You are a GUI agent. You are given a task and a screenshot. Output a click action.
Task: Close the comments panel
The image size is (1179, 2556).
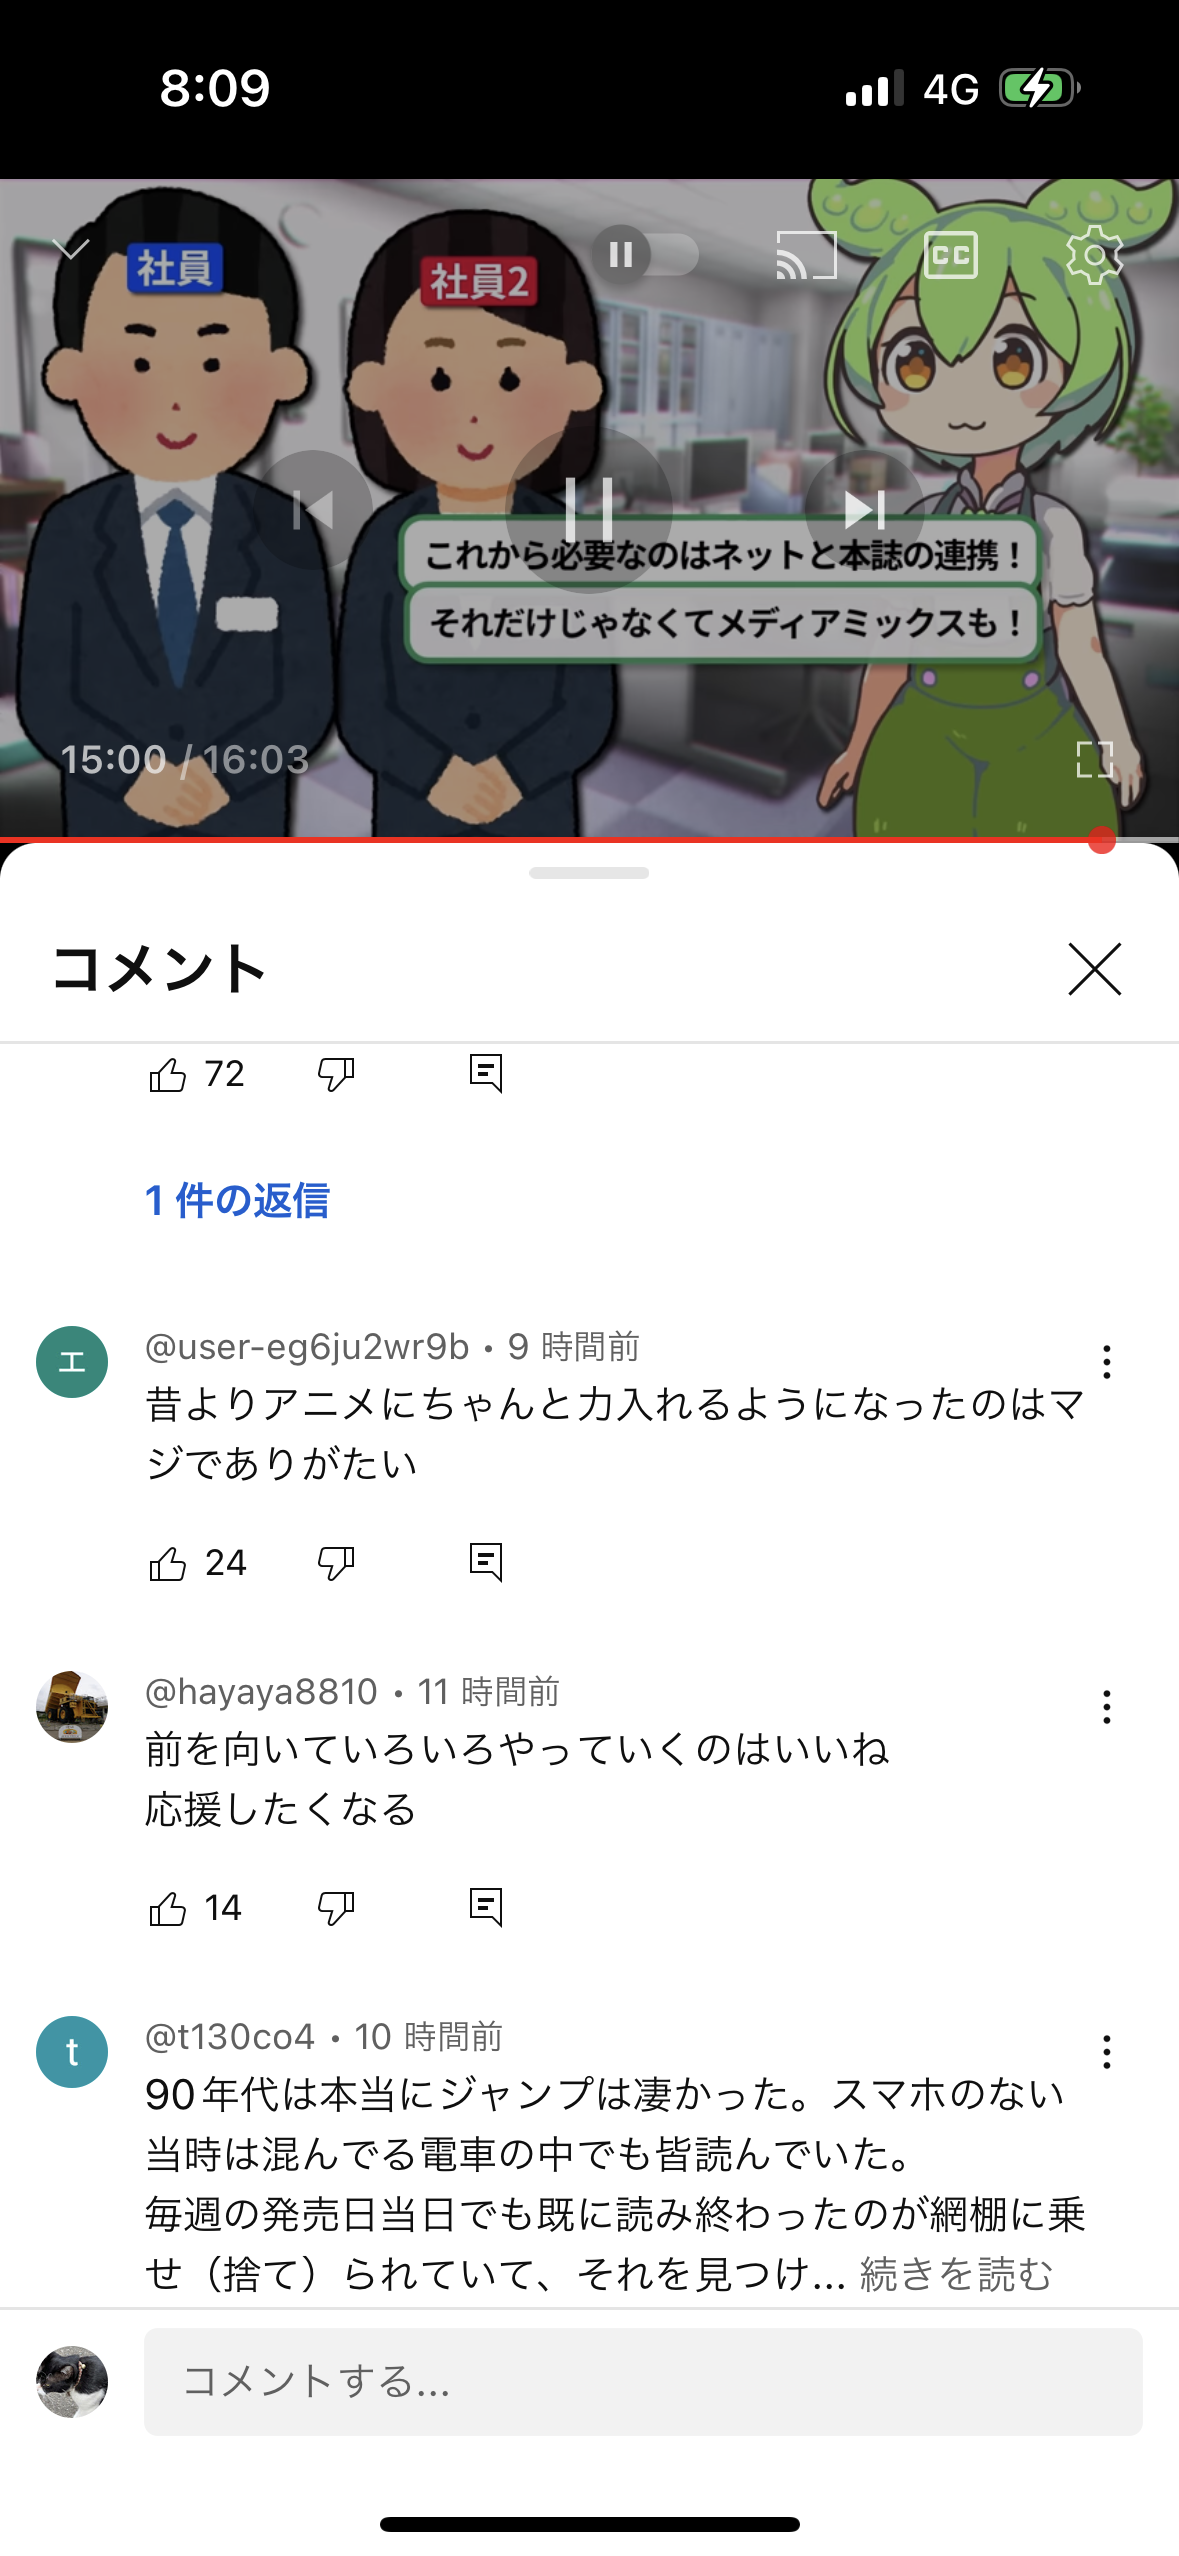point(1095,969)
